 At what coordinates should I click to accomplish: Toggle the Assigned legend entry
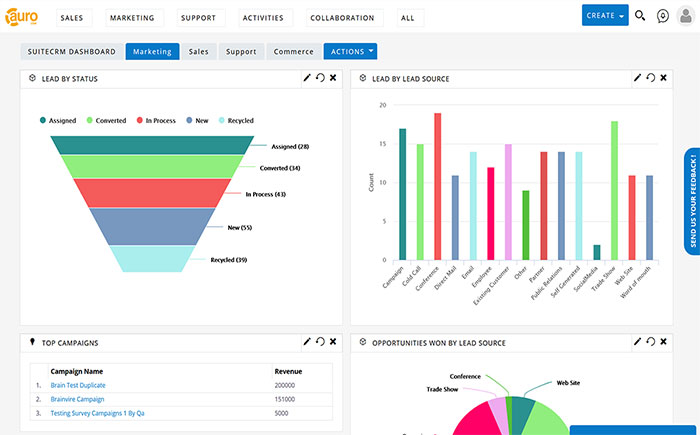pyautogui.click(x=58, y=121)
